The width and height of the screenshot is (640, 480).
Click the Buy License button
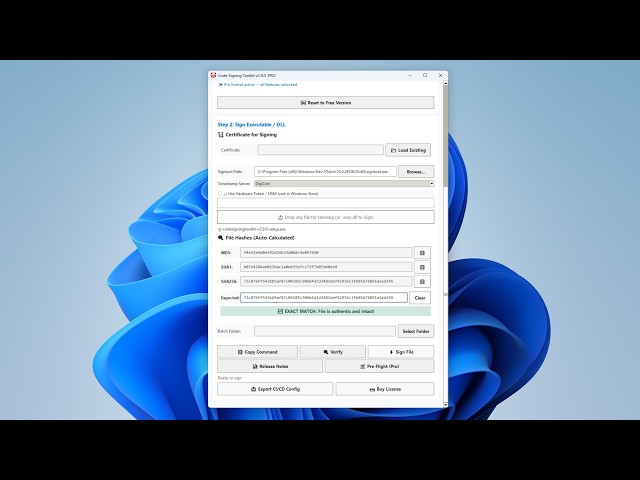tap(385, 389)
